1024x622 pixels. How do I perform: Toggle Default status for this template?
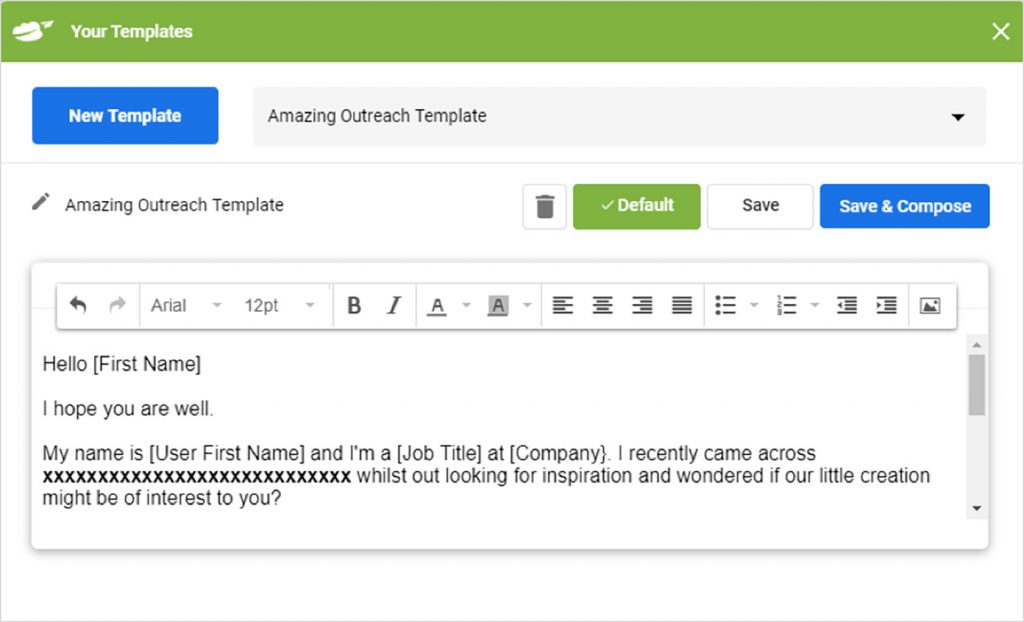(x=636, y=206)
